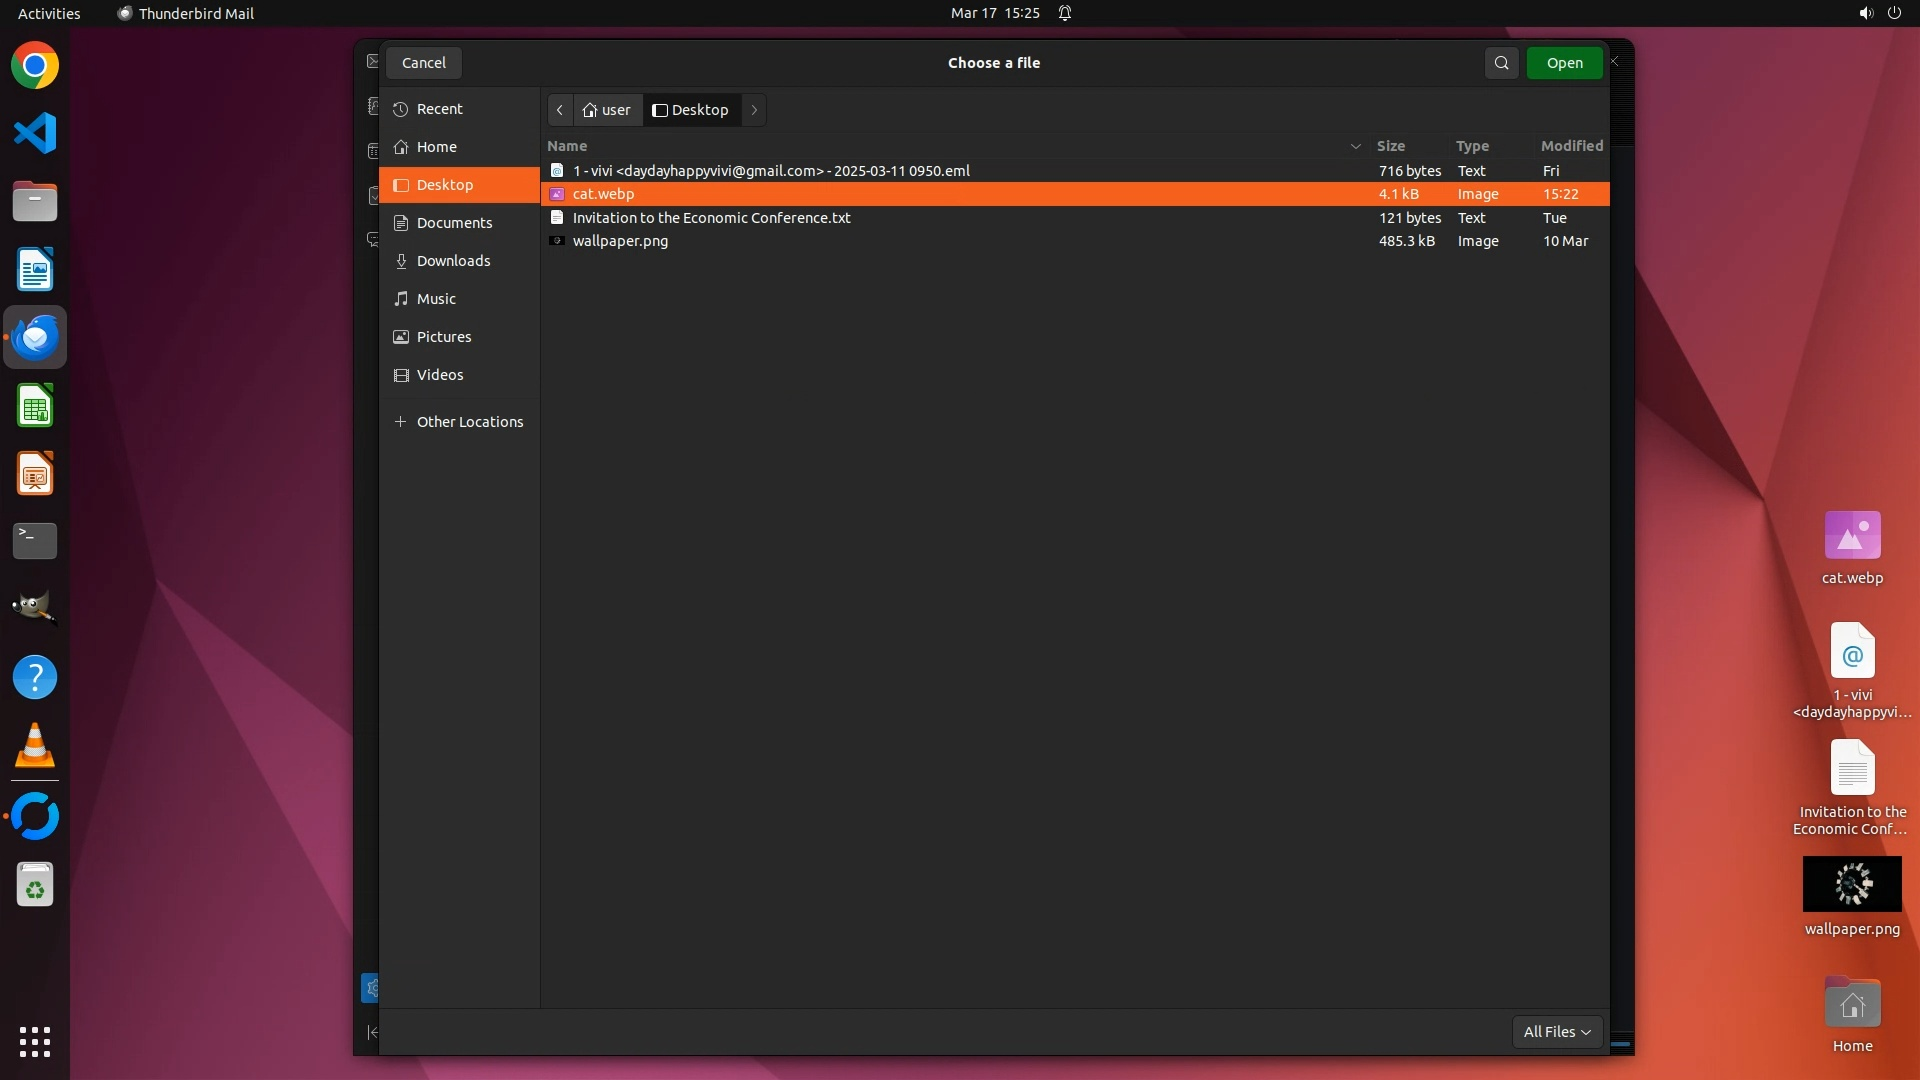Click the notification bell in top bar
The width and height of the screenshot is (1920, 1080).
point(1065,13)
